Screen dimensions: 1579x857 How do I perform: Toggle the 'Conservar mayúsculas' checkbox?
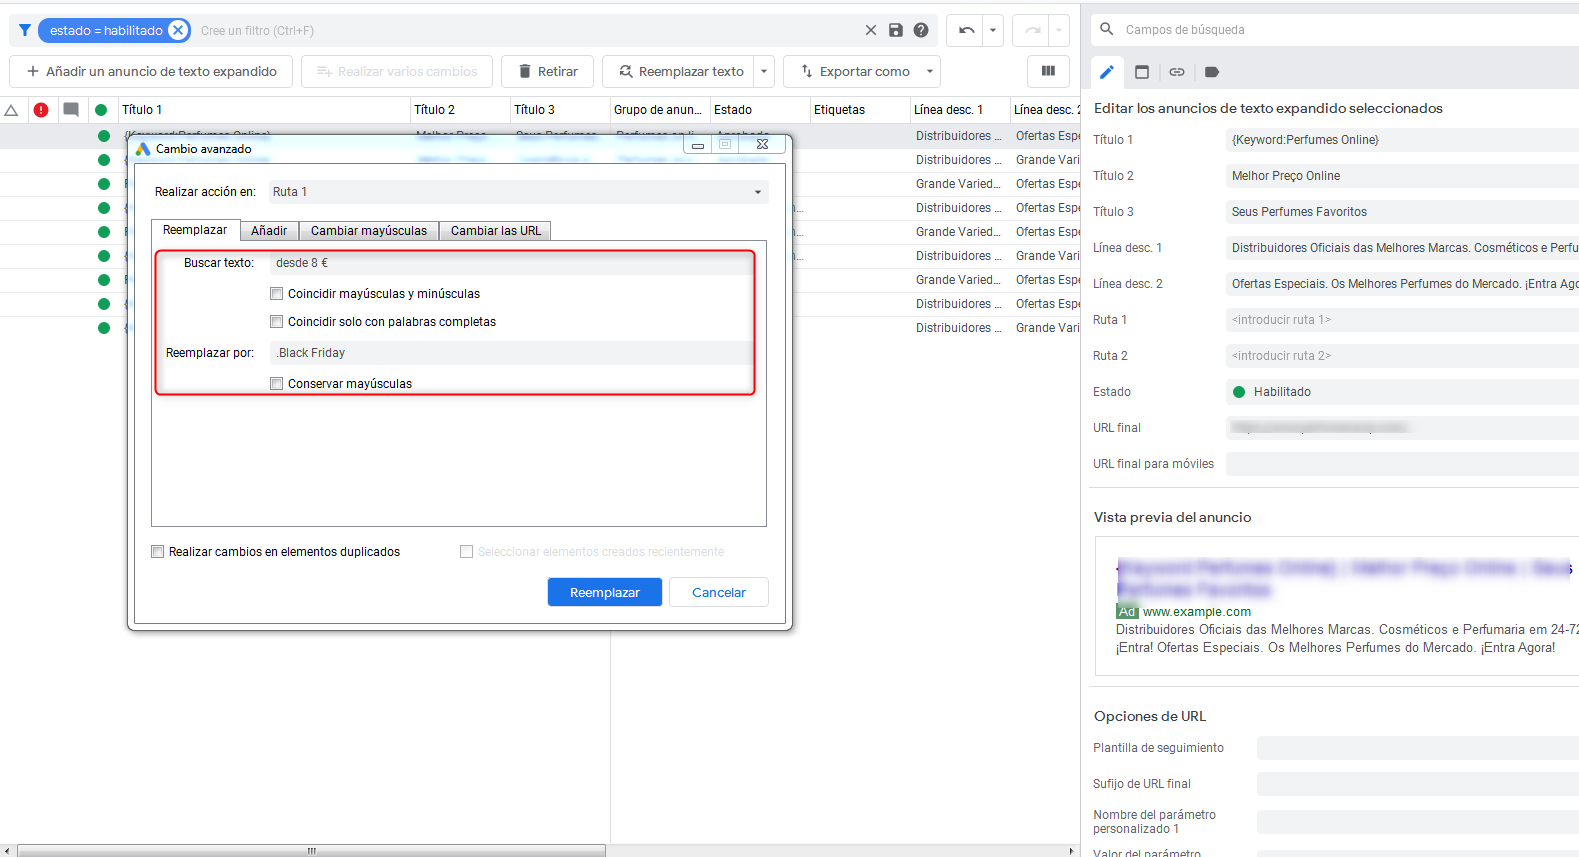click(x=277, y=384)
